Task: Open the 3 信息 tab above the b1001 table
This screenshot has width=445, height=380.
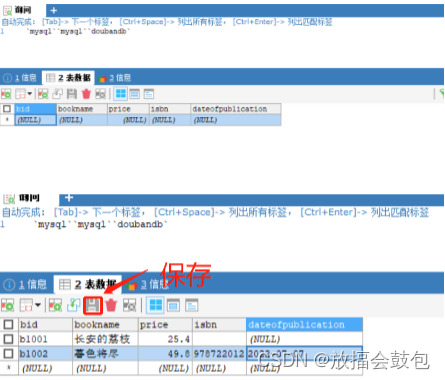Action: (148, 285)
